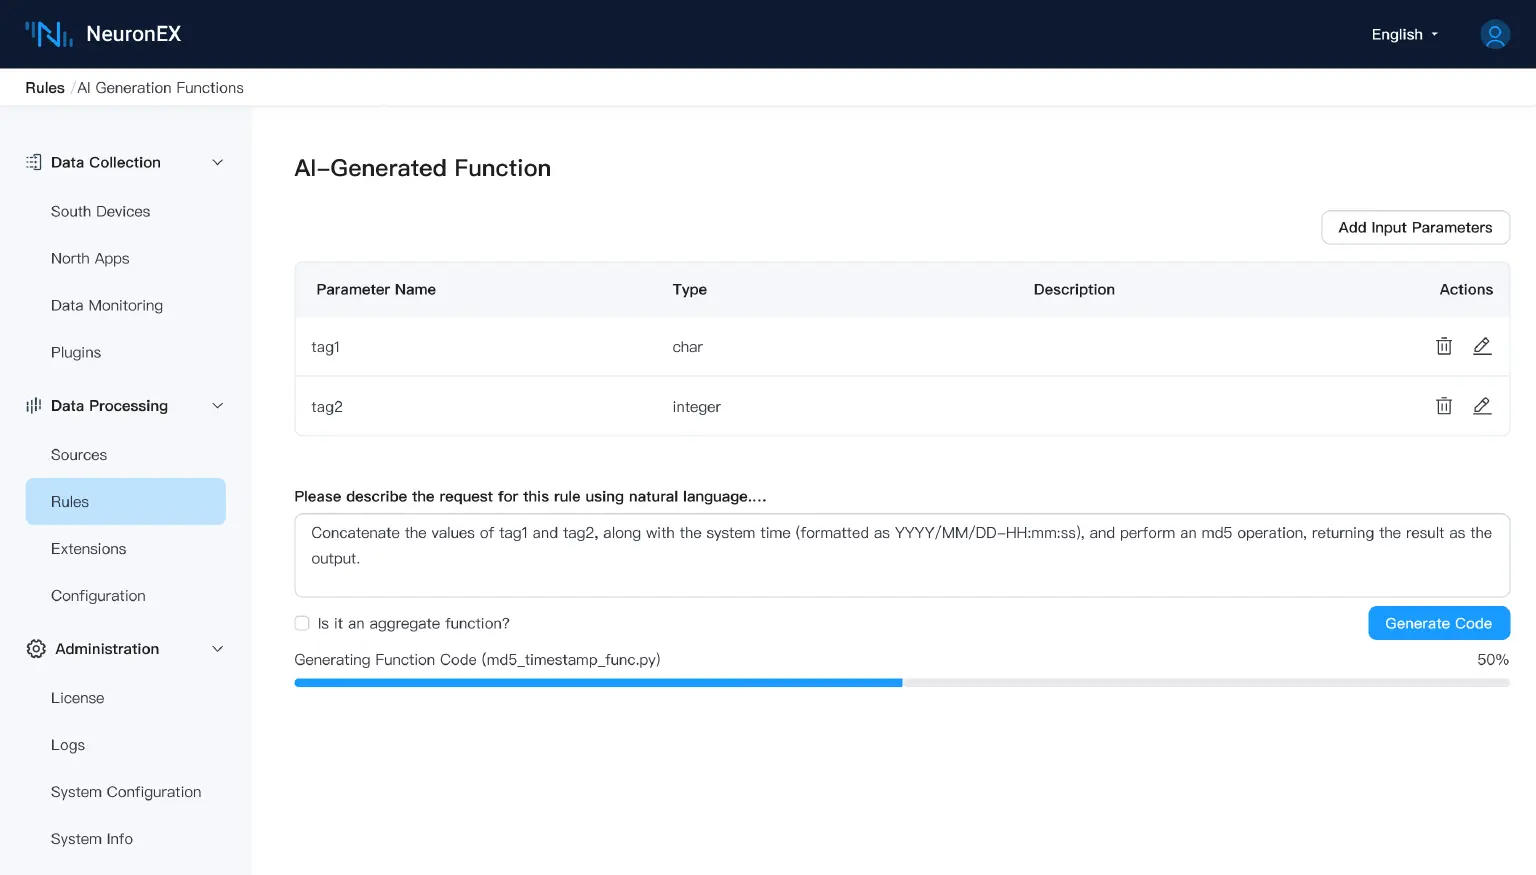1536x875 pixels.
Task: Enable the aggregate function checkbox
Action: (x=302, y=623)
